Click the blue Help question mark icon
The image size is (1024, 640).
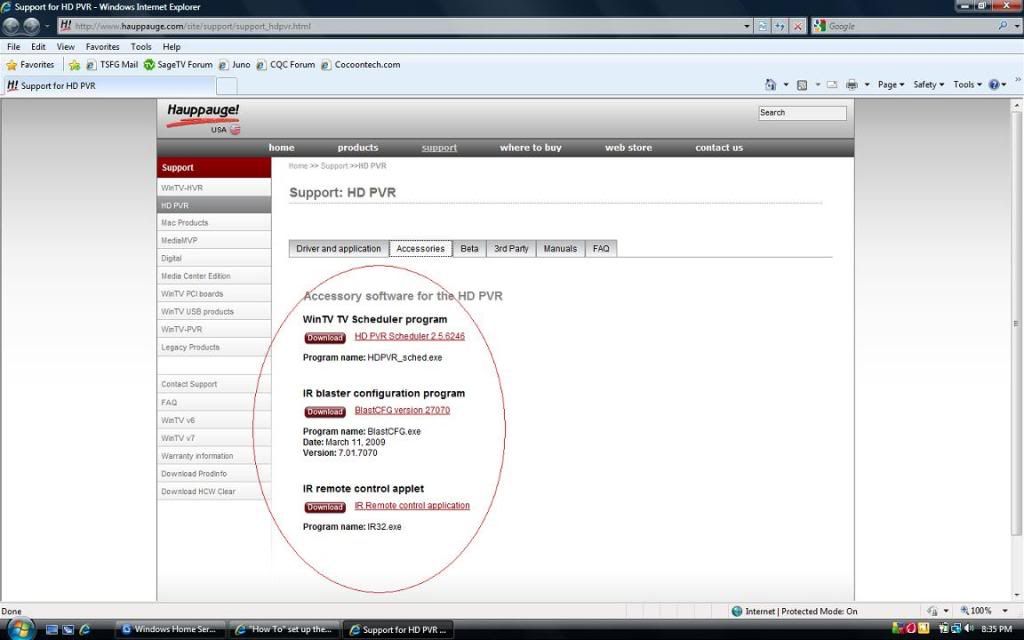pos(994,85)
